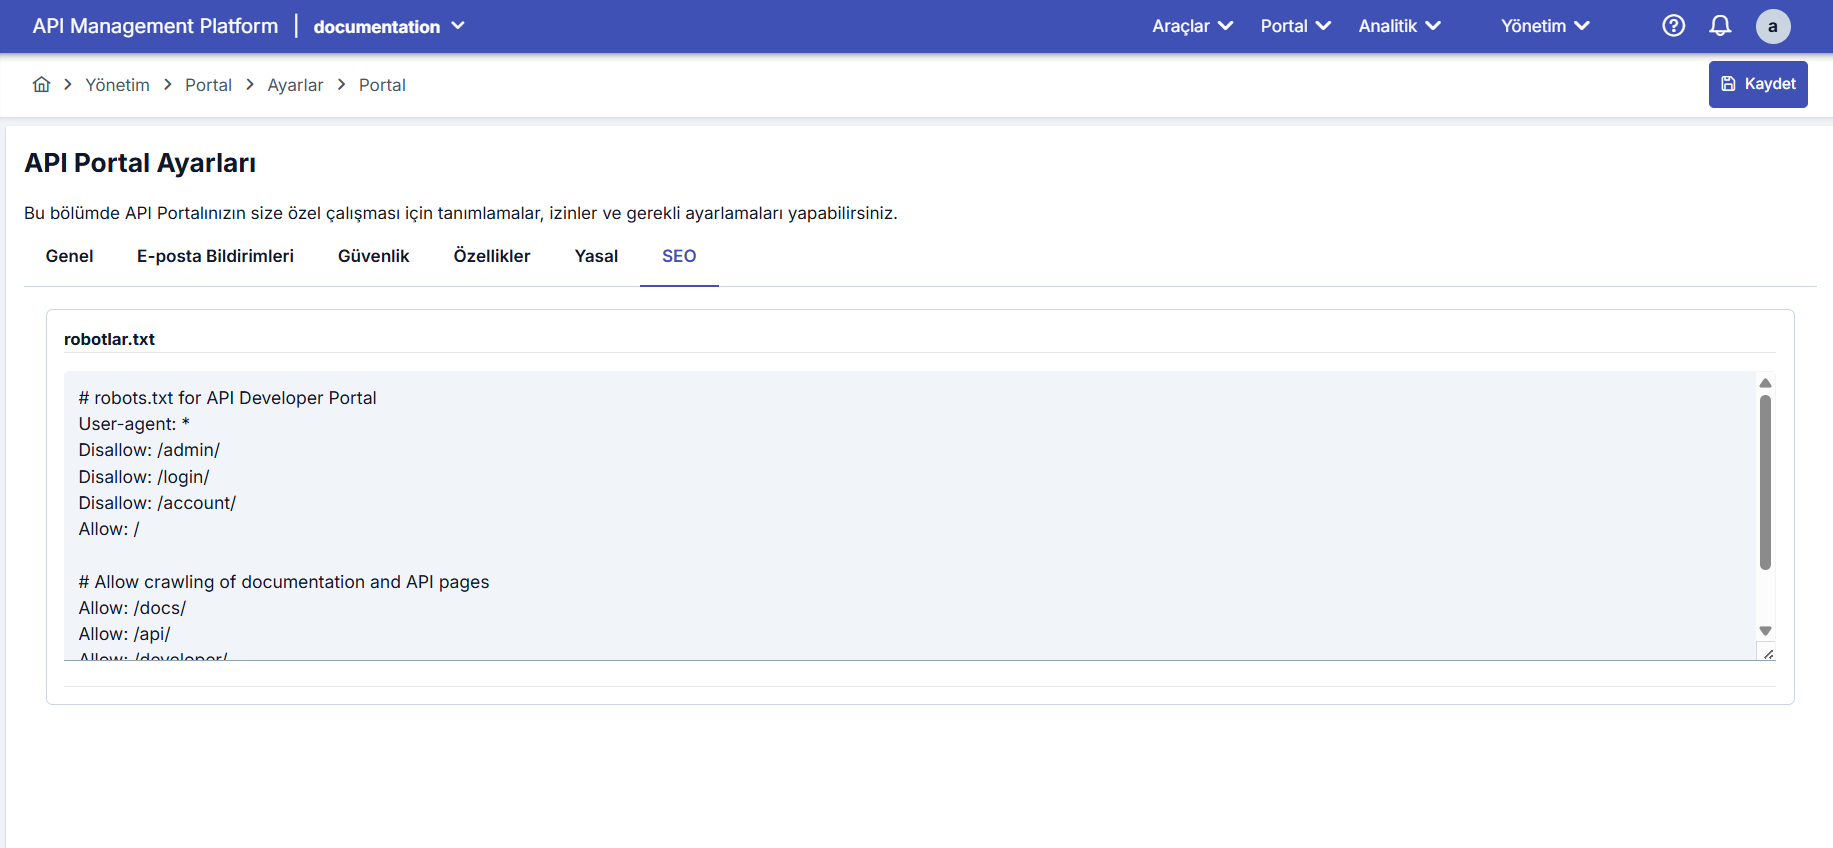Switch to E-posta Bildirimleri tab
This screenshot has height=848, width=1833.
click(x=215, y=256)
